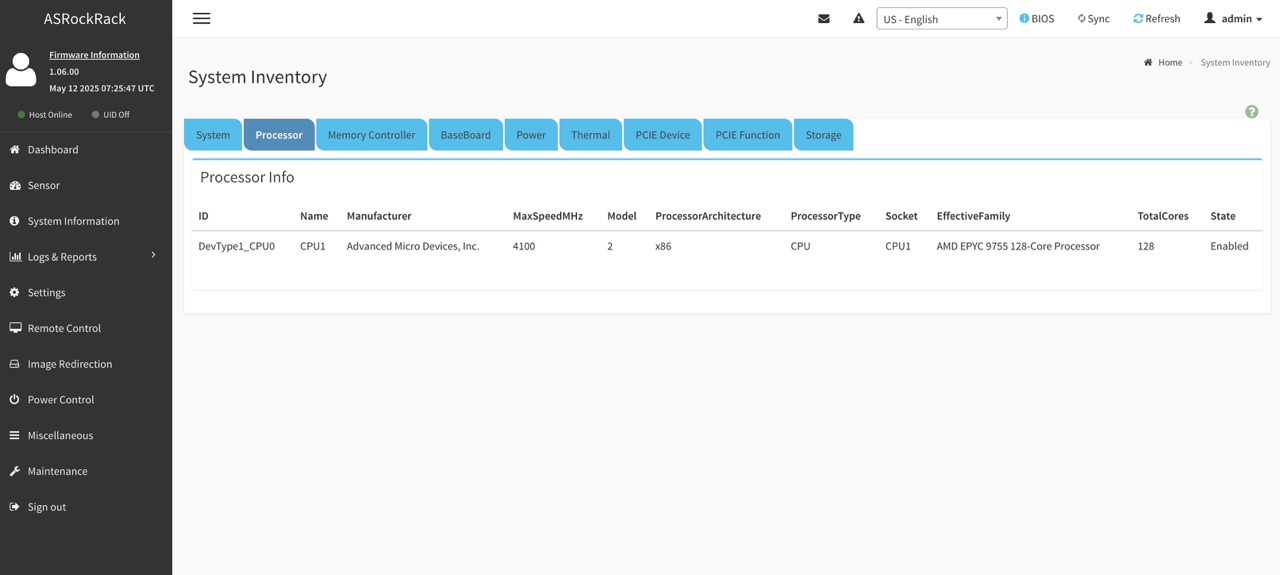Sign out from the sidebar
The height and width of the screenshot is (575, 1280).
pyautogui.click(x=46, y=507)
